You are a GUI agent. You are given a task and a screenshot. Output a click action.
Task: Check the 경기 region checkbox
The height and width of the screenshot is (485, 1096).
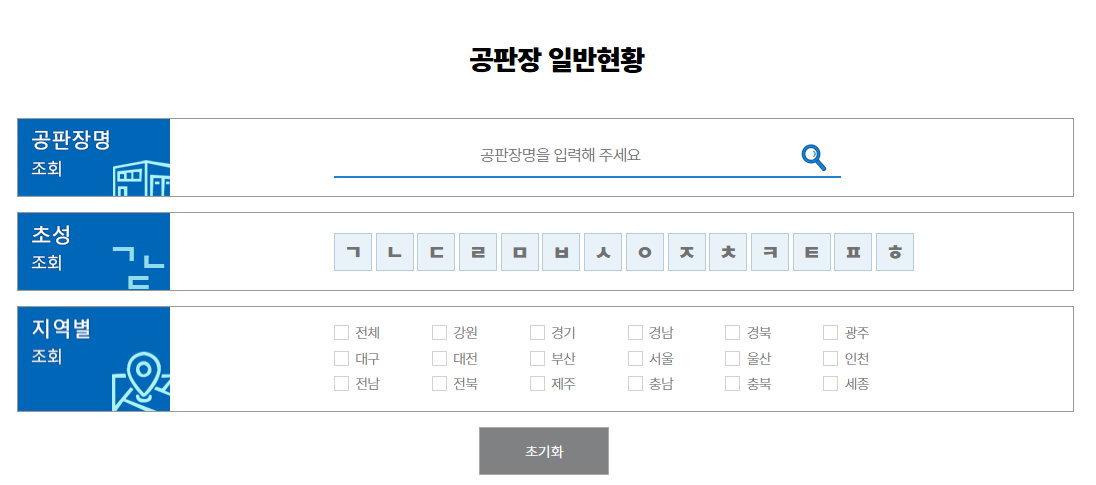pos(537,333)
